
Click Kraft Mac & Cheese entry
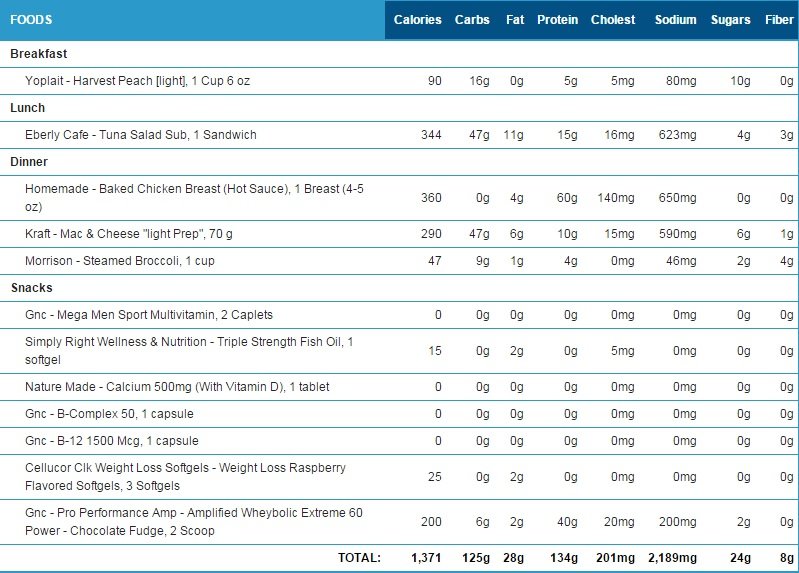(x=129, y=233)
